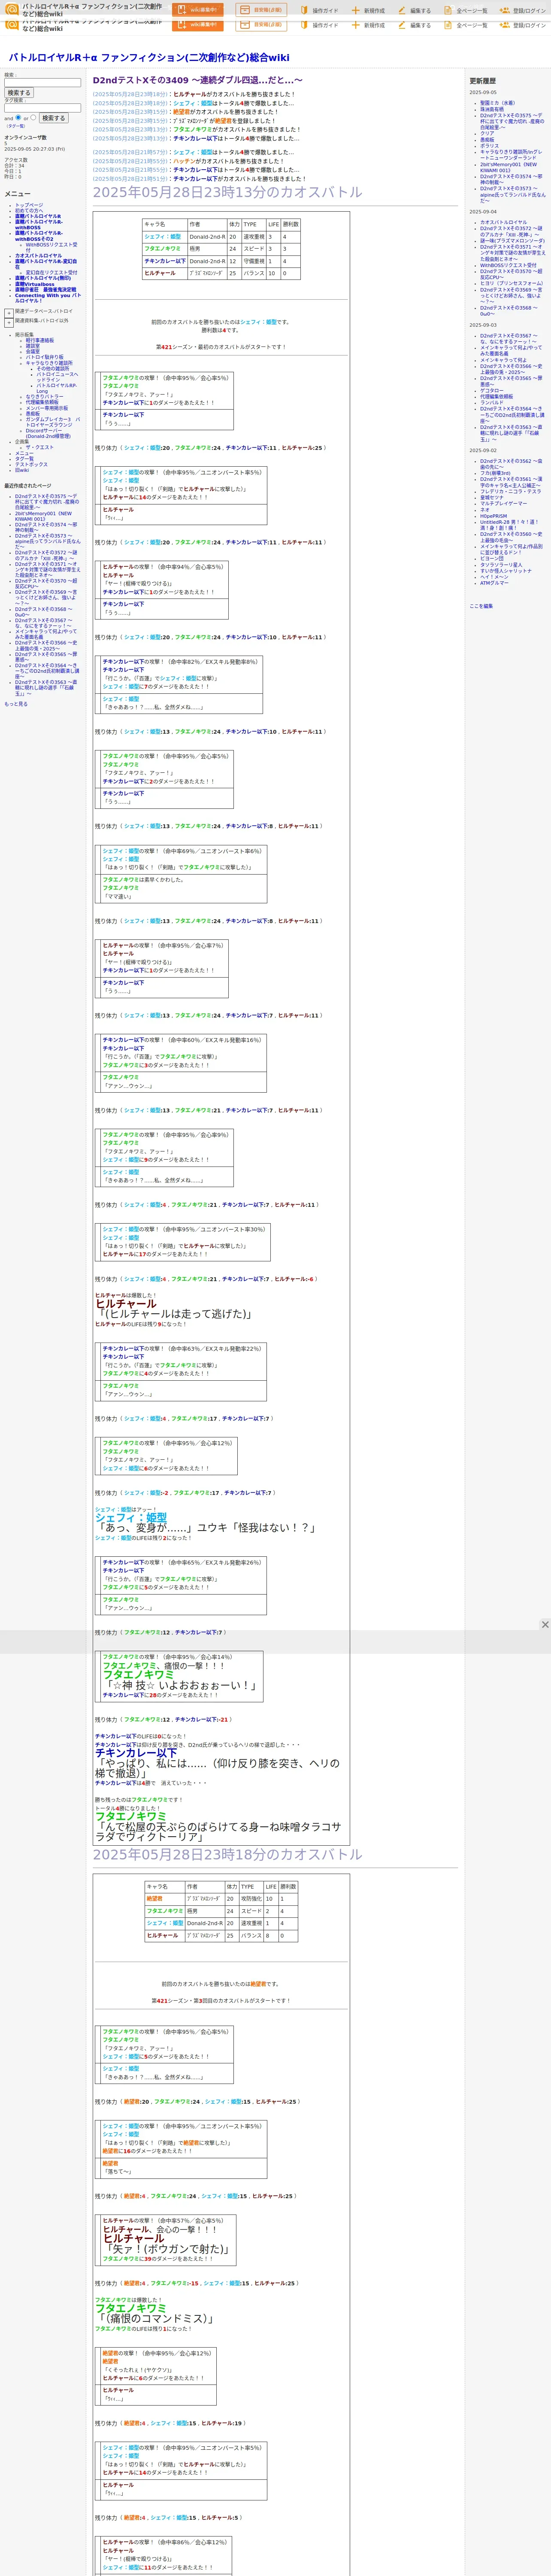Open 変幻自在リクエスト受付 link

click(x=51, y=272)
